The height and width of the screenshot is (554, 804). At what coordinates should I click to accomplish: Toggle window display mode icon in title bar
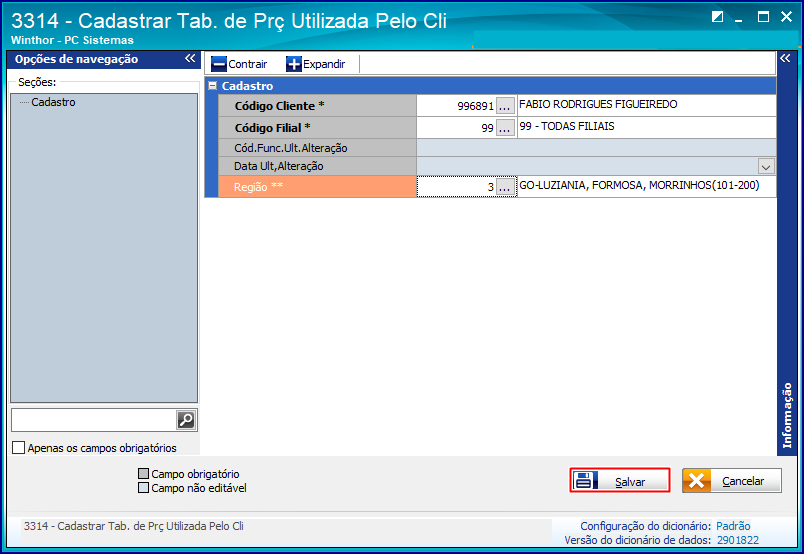click(717, 17)
